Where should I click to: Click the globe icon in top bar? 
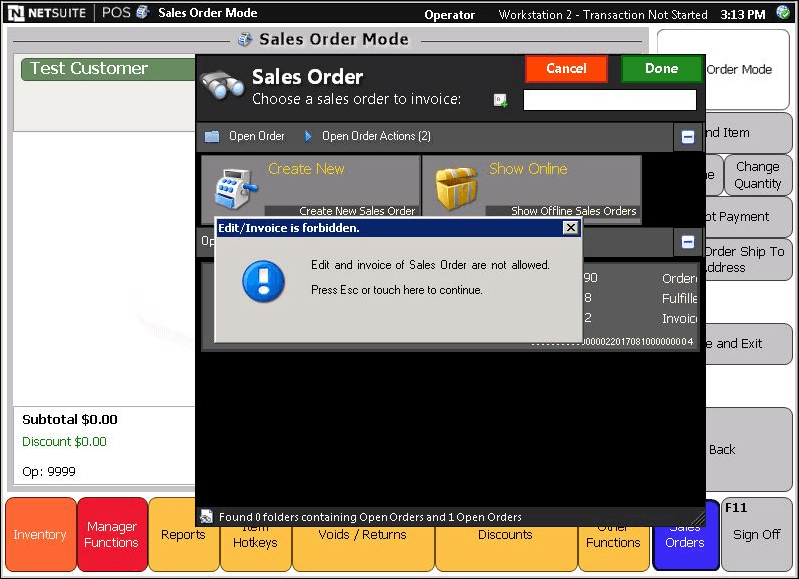coord(783,13)
